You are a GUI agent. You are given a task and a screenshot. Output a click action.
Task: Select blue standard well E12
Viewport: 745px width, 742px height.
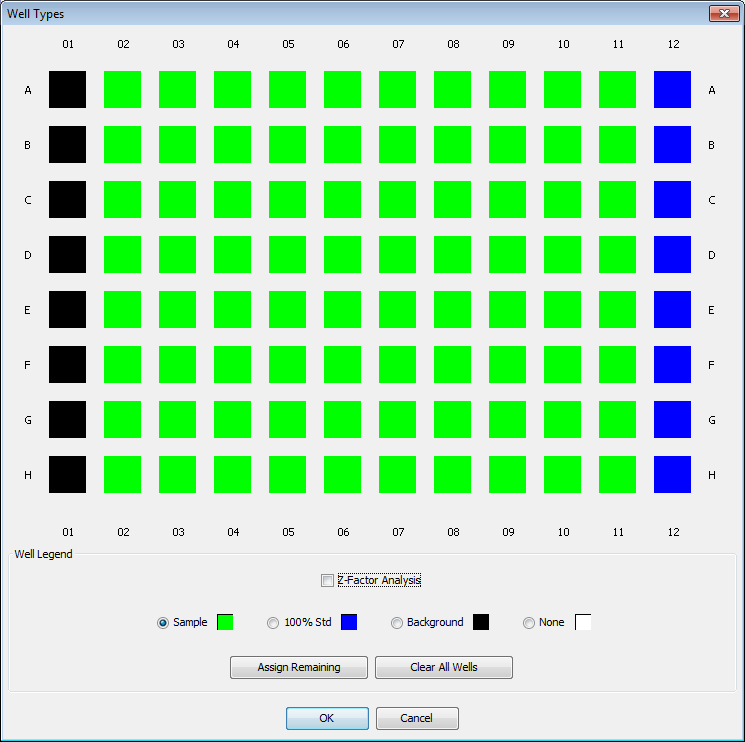click(x=672, y=310)
